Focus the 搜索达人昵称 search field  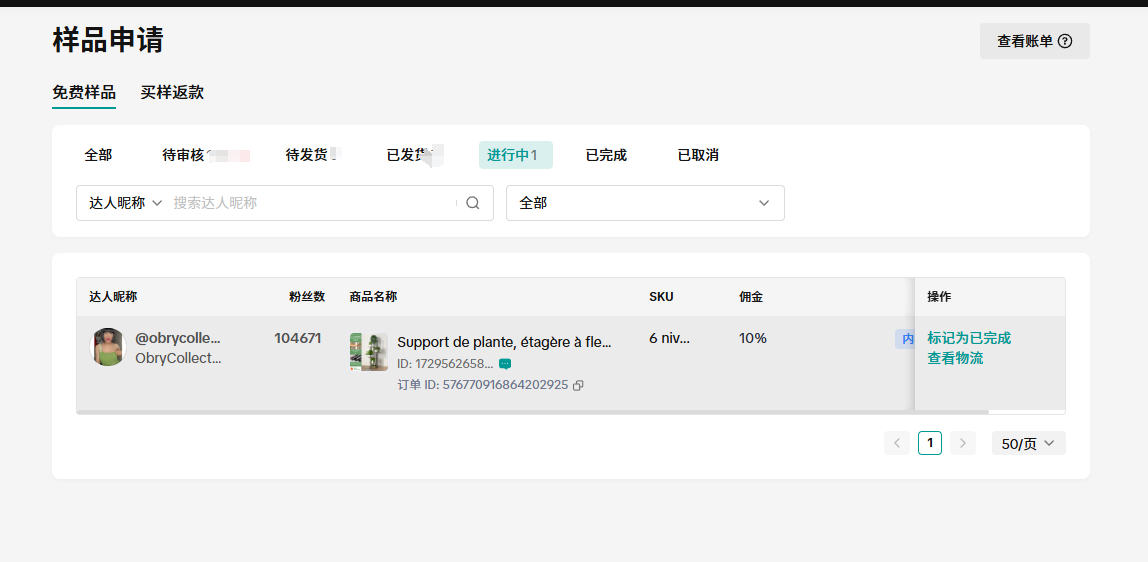[312, 203]
